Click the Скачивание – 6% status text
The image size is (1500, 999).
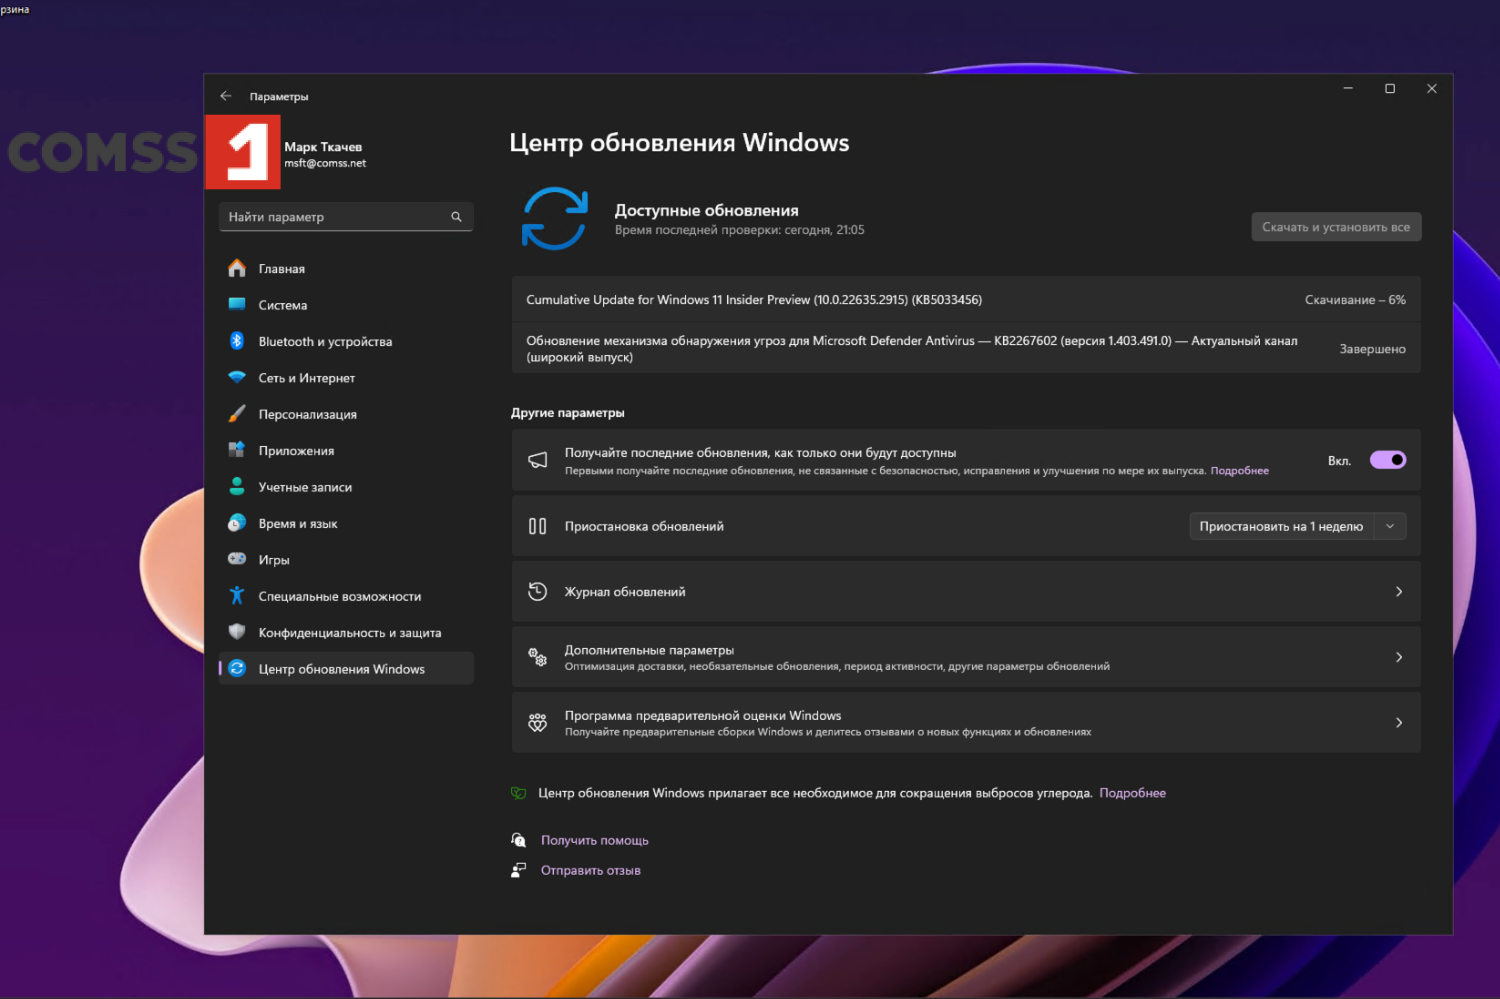click(x=1355, y=300)
